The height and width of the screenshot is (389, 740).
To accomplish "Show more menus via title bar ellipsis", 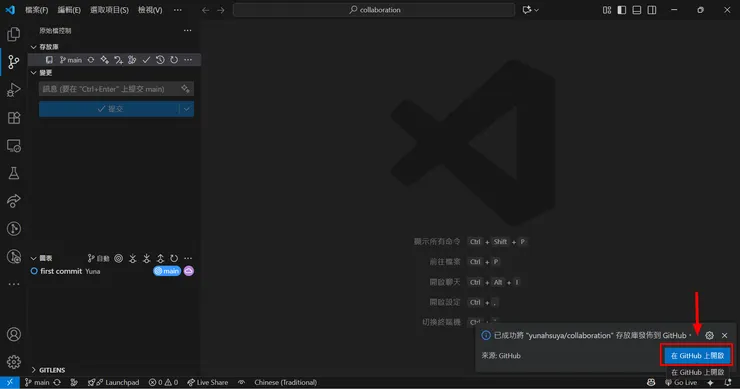I will tap(177, 10).
